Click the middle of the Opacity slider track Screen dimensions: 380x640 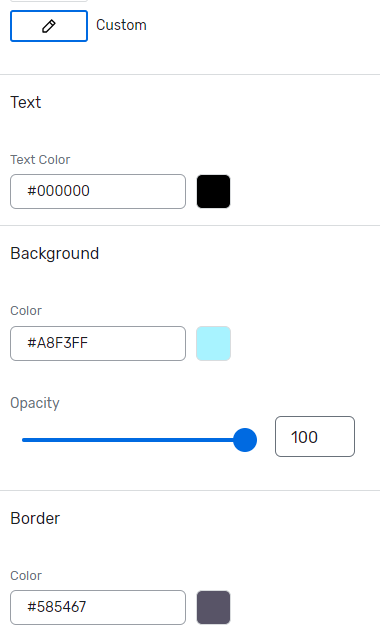point(133,440)
